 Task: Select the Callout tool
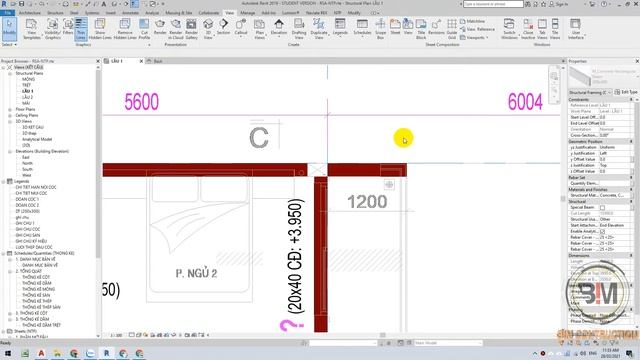point(241,27)
